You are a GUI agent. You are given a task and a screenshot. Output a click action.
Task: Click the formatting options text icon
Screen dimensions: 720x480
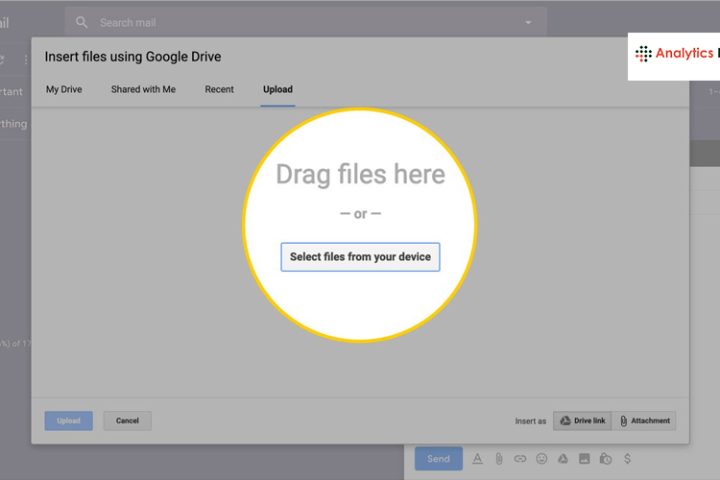click(477, 459)
